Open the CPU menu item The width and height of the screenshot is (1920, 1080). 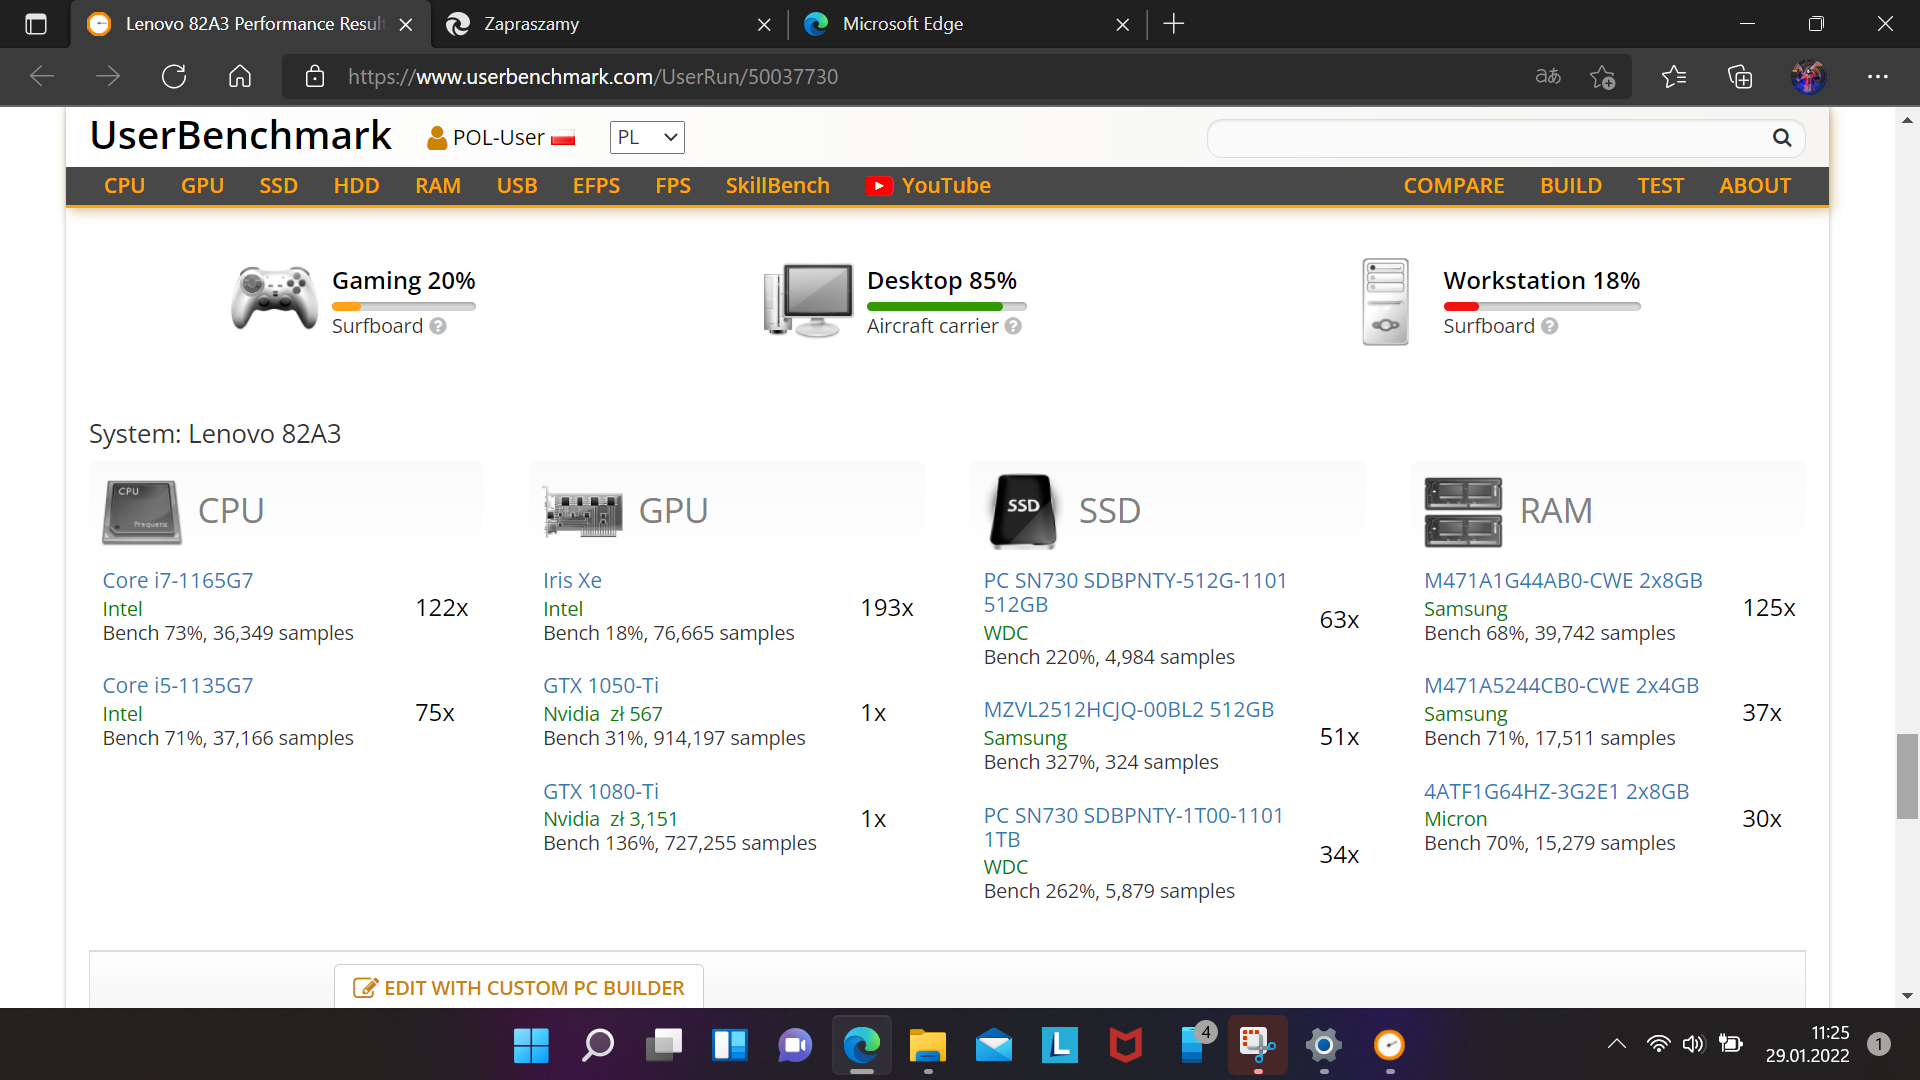[x=125, y=186]
